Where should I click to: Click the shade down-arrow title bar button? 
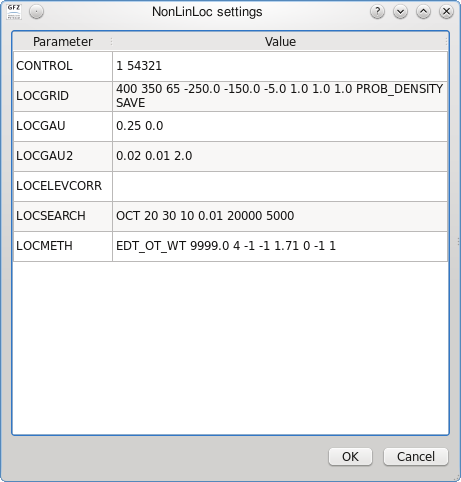coord(400,12)
